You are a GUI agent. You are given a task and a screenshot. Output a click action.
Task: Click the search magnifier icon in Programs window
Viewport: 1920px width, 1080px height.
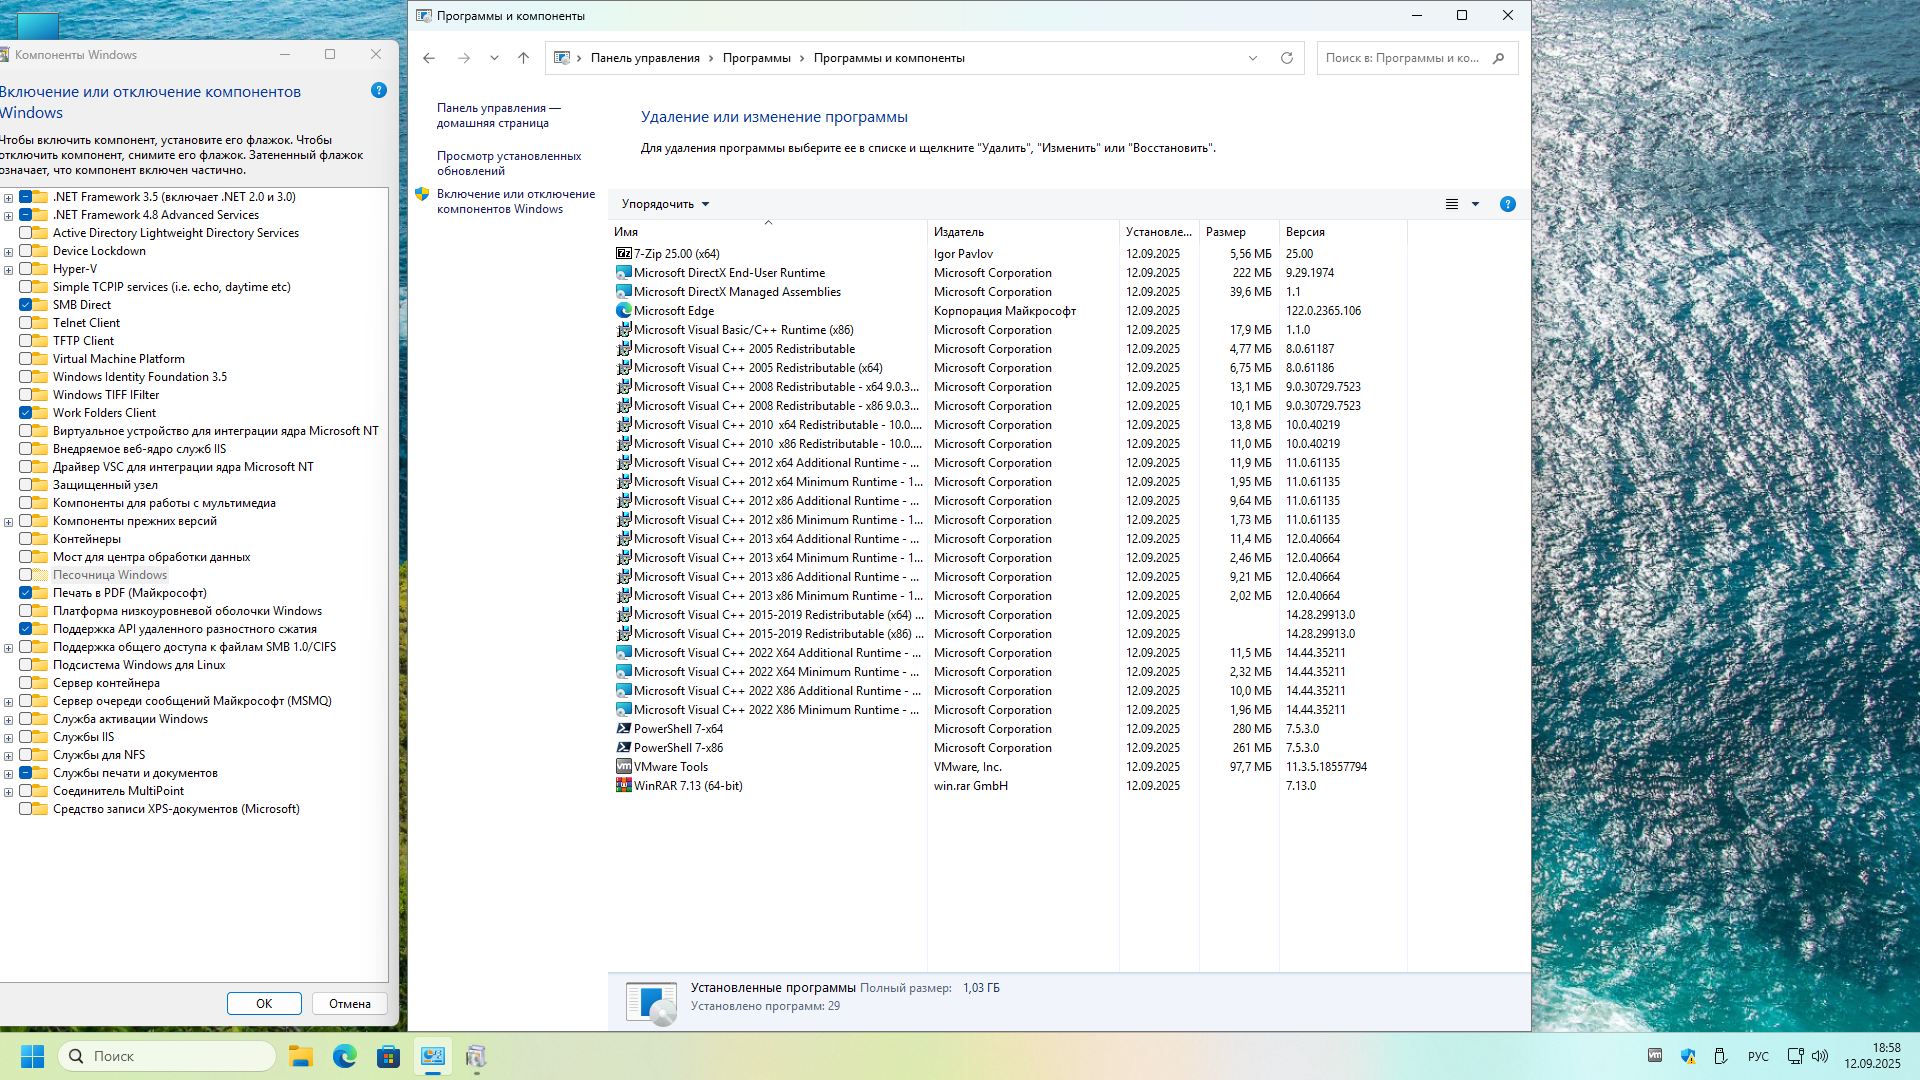(x=1498, y=58)
